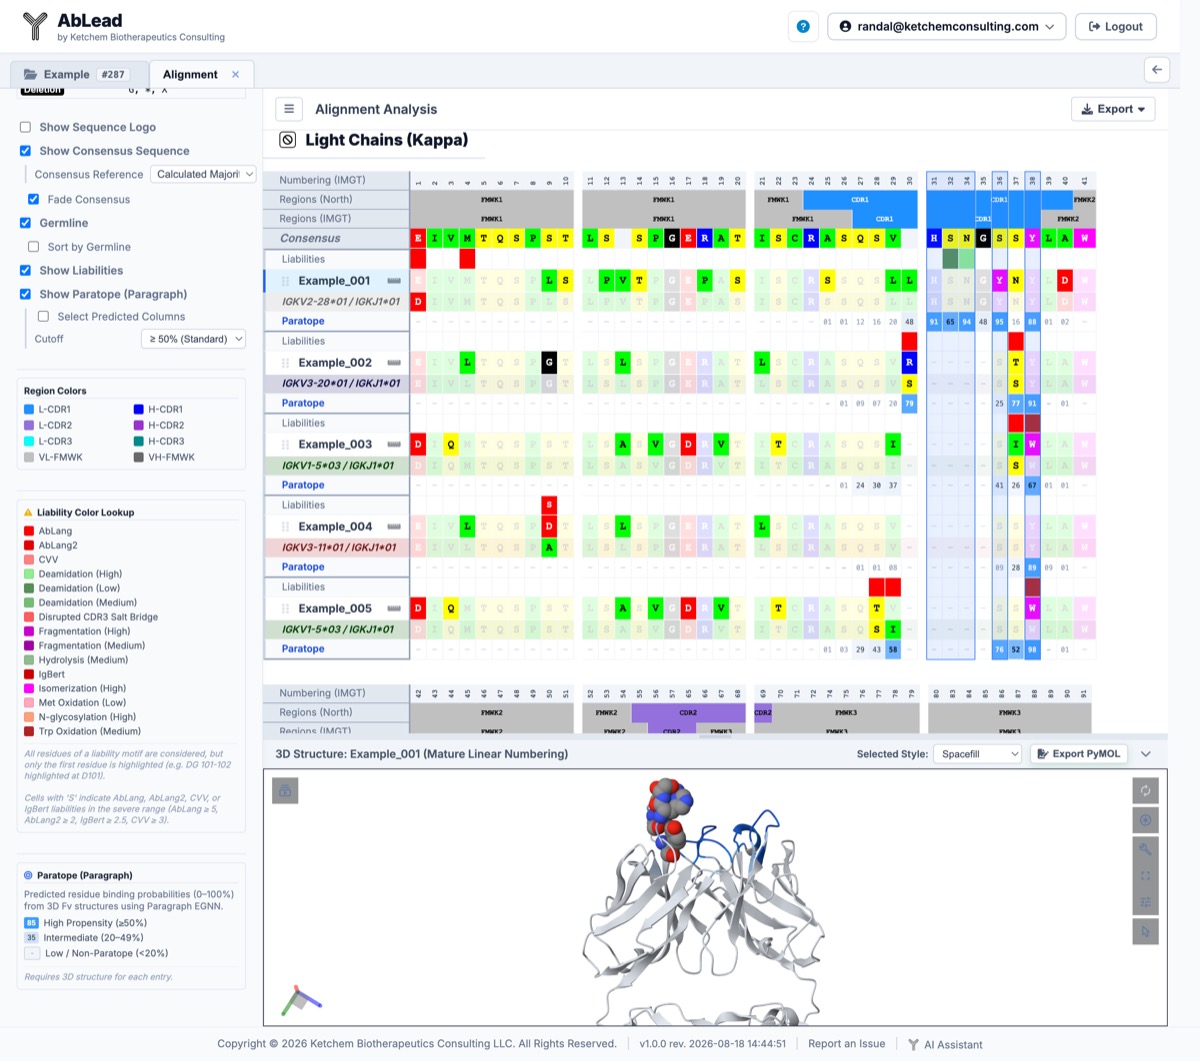This screenshot has height=1061, width=1200.
Task: Click the gray icon at top-left of 3D viewer
Action: [285, 791]
